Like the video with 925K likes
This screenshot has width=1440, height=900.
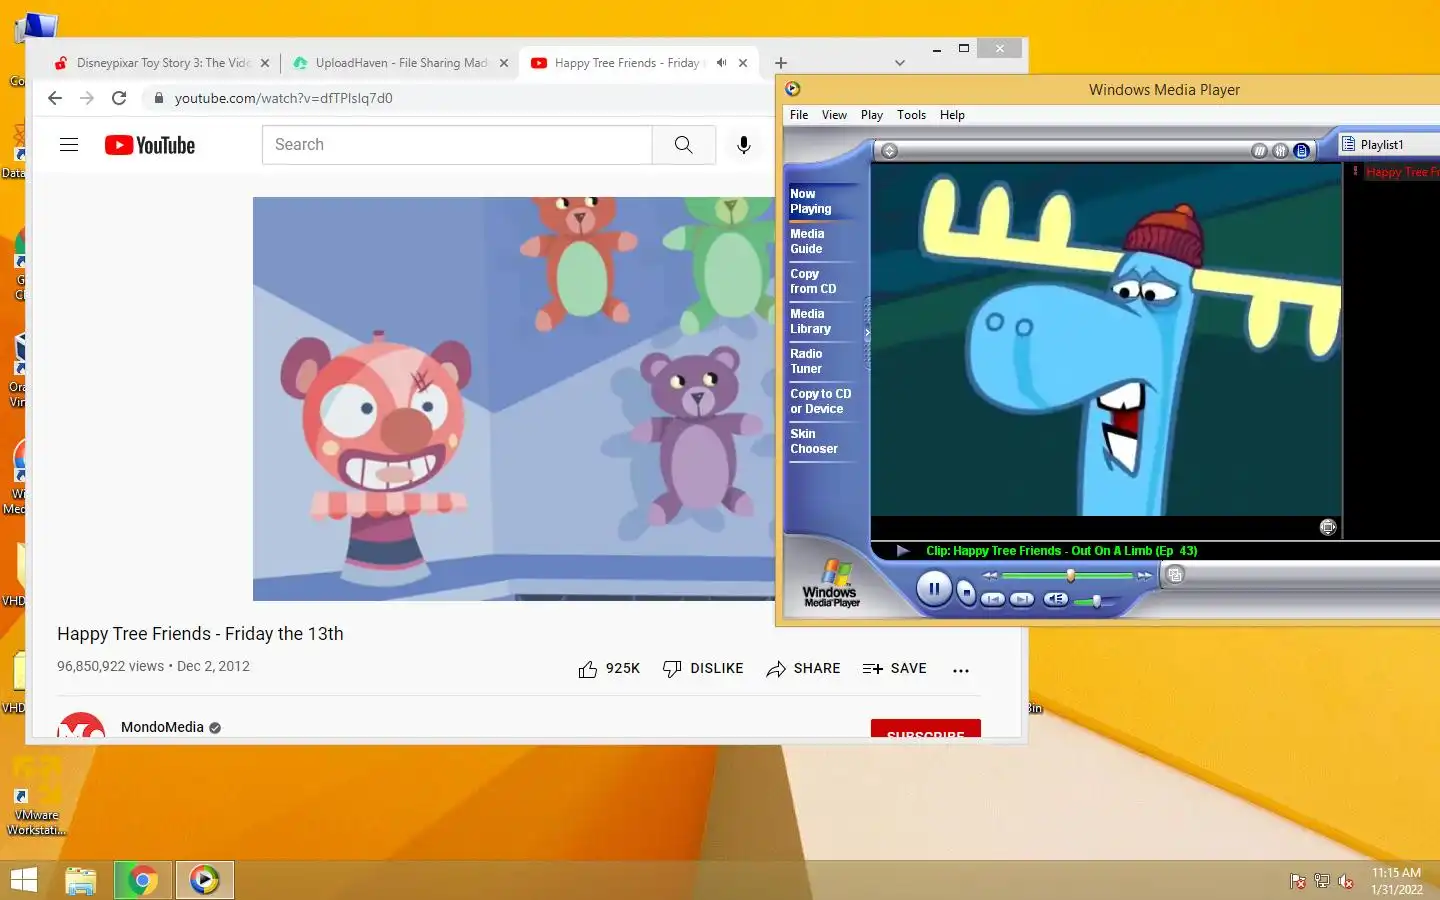(608, 669)
